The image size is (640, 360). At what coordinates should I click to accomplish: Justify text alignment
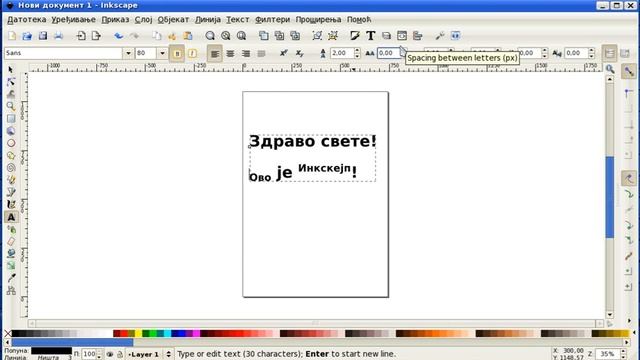[x=261, y=53]
